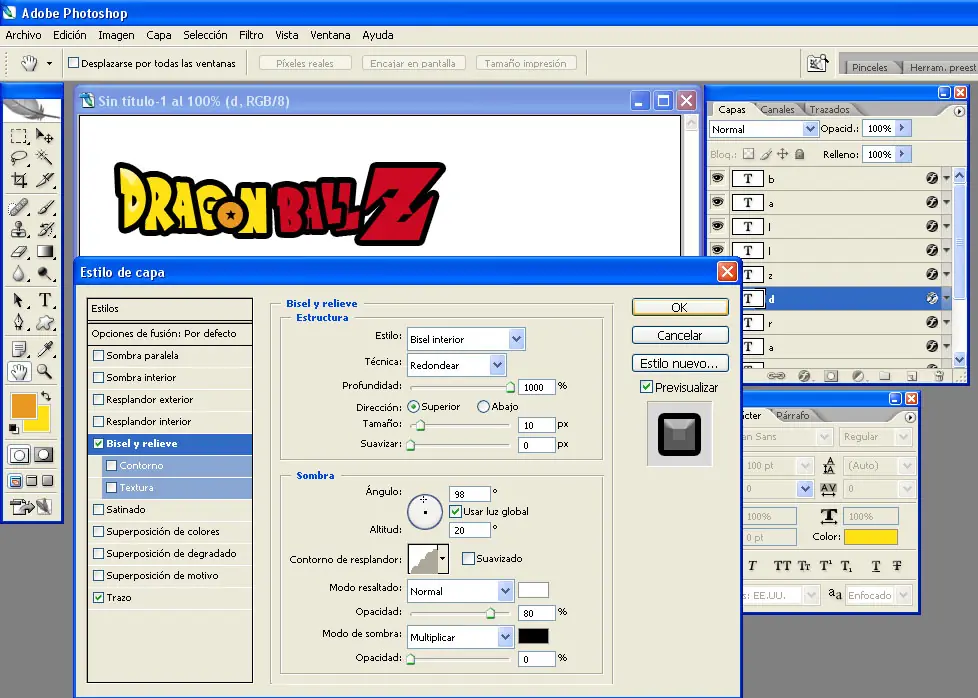Image resolution: width=978 pixels, height=698 pixels.
Task: Click the swap foreground/background colors arrow
Action: click(45, 396)
